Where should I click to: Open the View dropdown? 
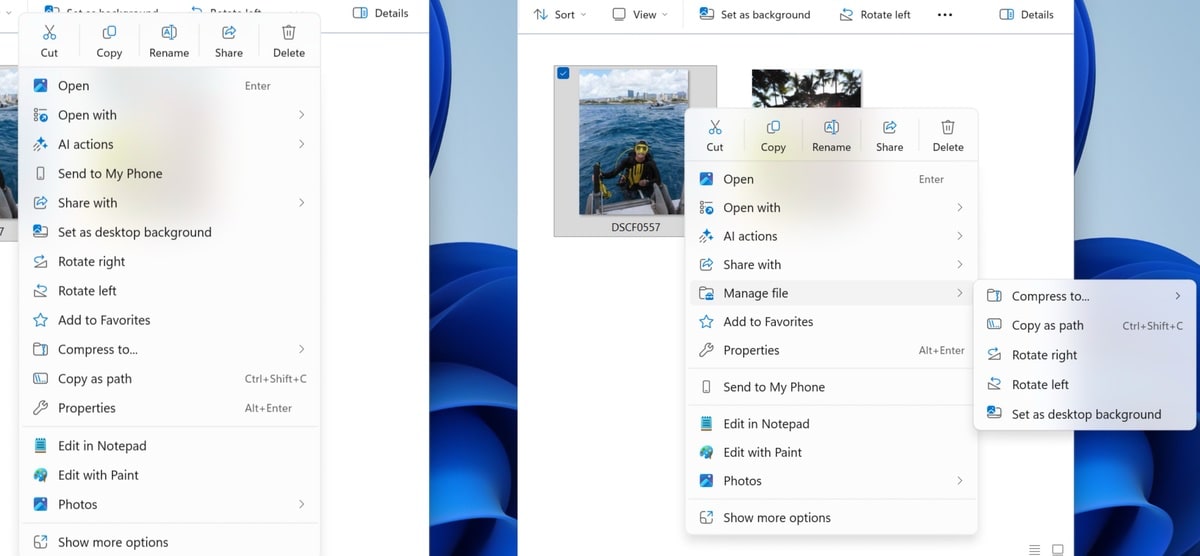(x=640, y=15)
